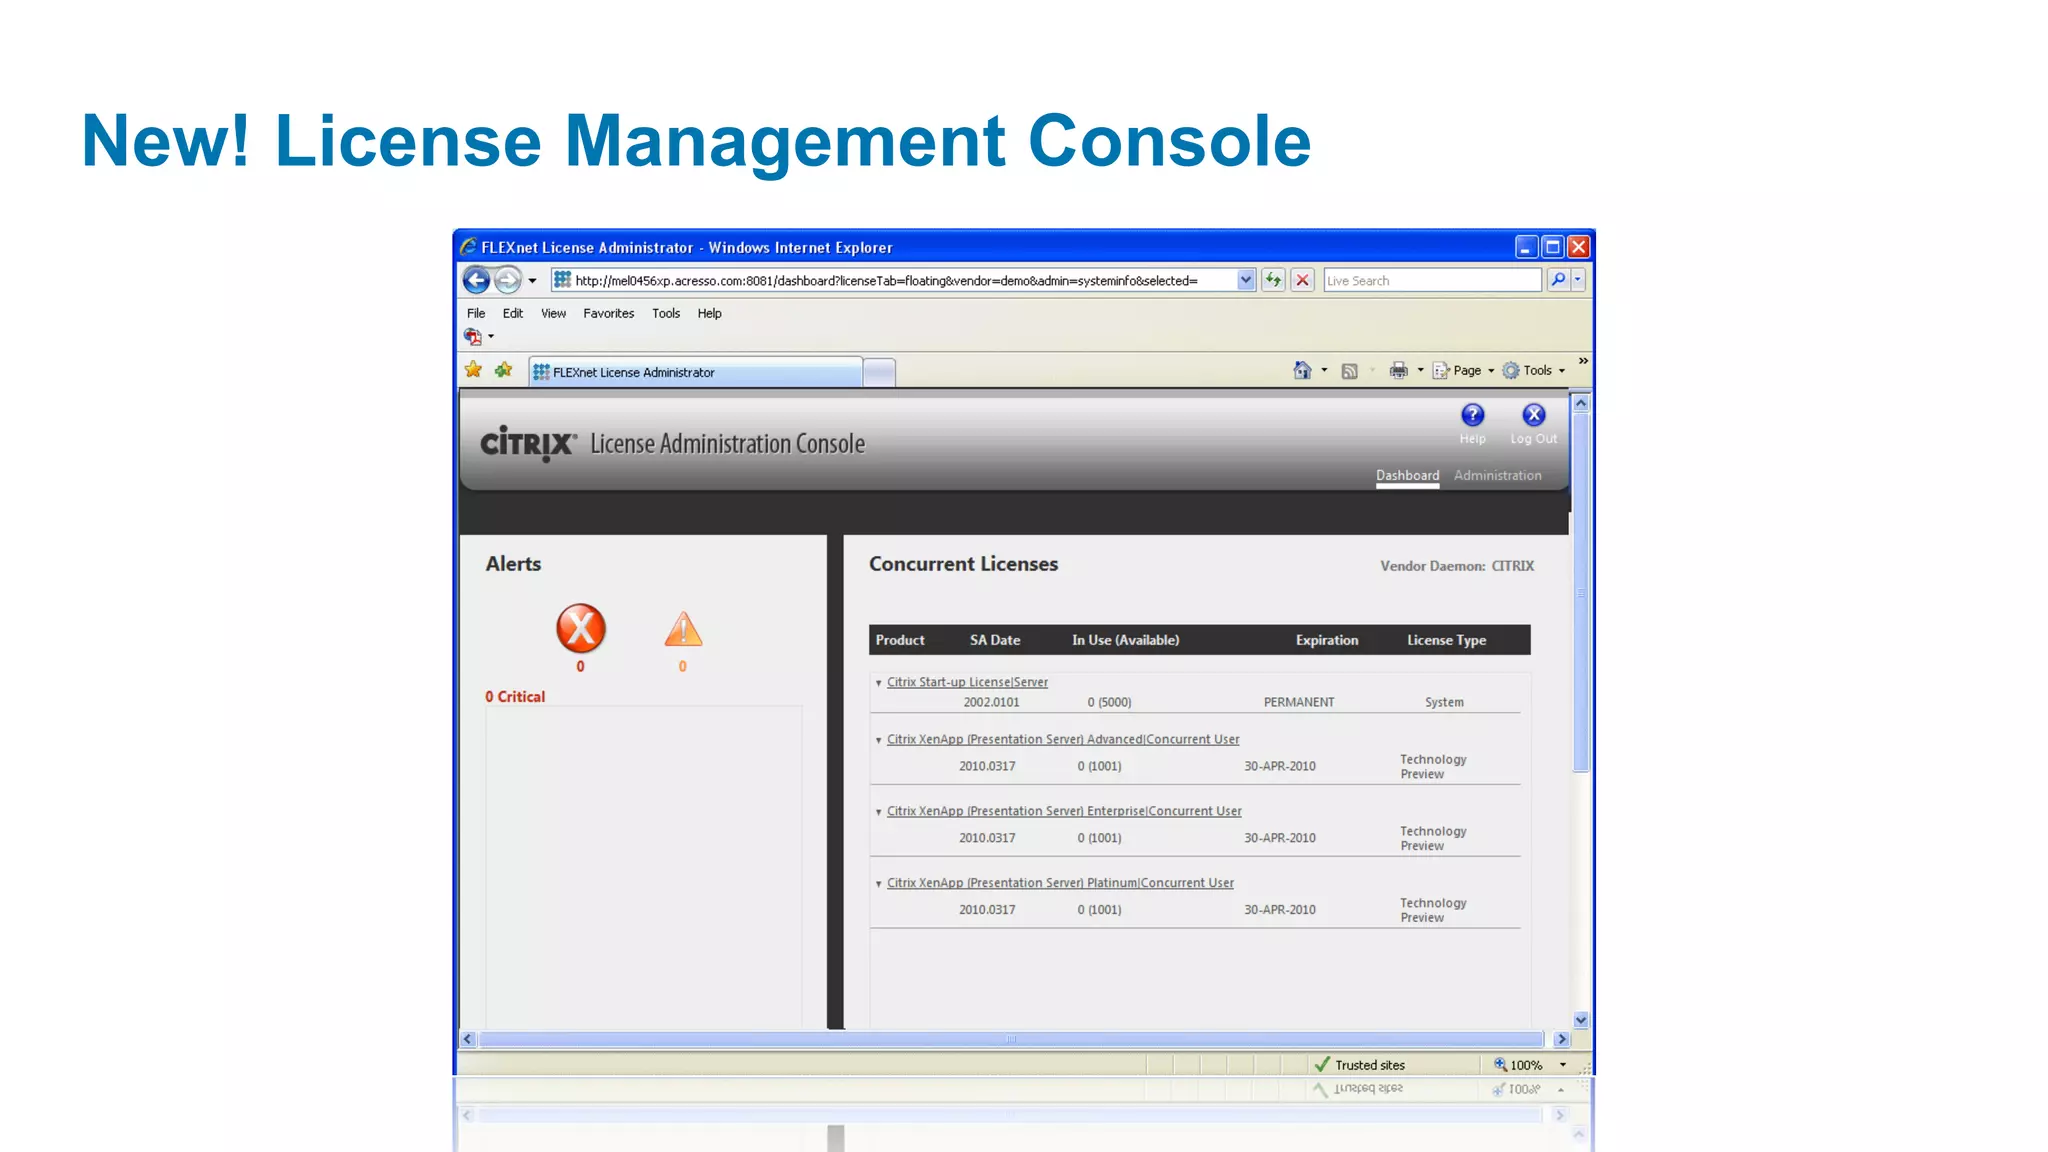Image resolution: width=2048 pixels, height=1152 pixels.
Task: Click the Product column header
Action: [x=900, y=640]
